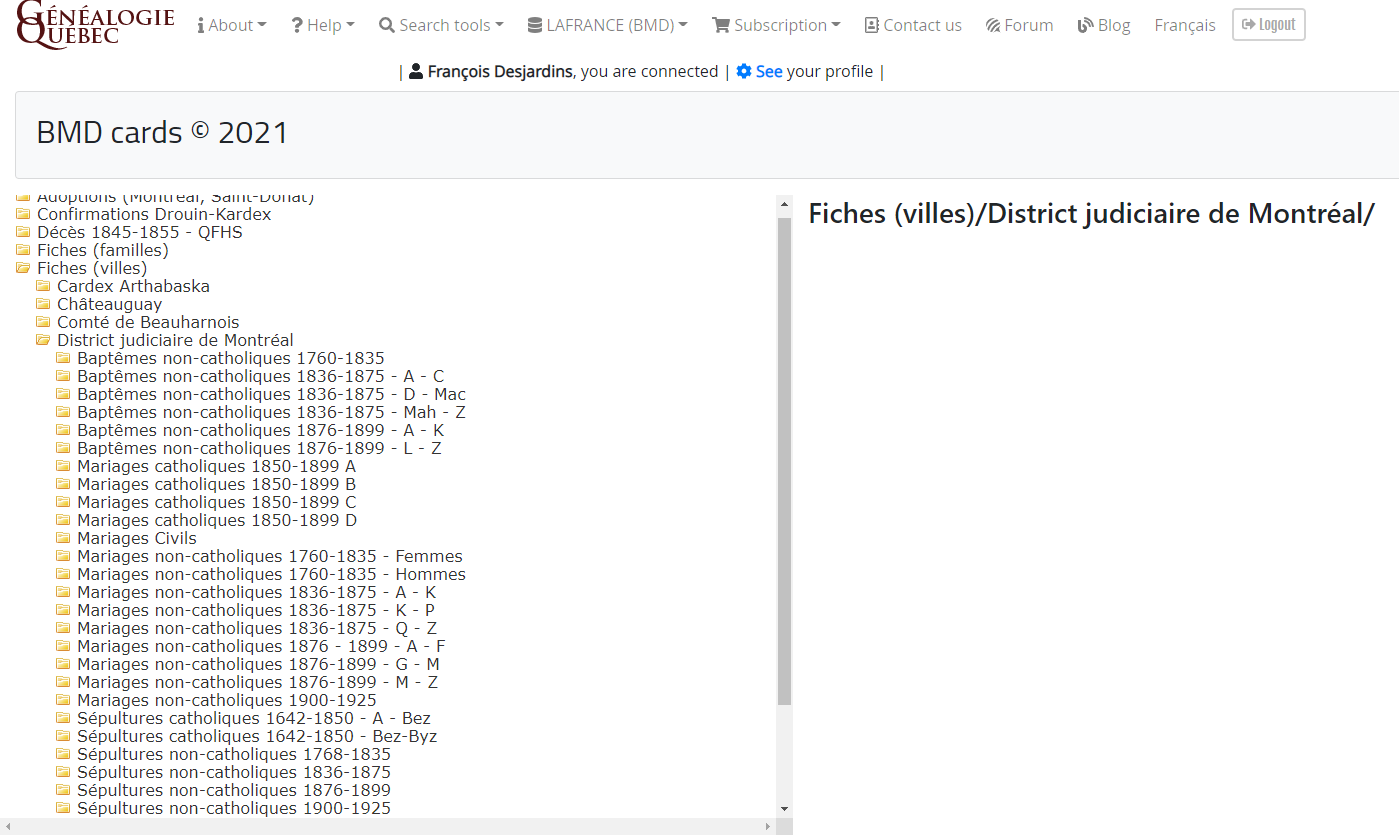Open the LAFRANCE (BMD) dropdown
Viewport: 1399px width, 840px height.
(x=608, y=25)
